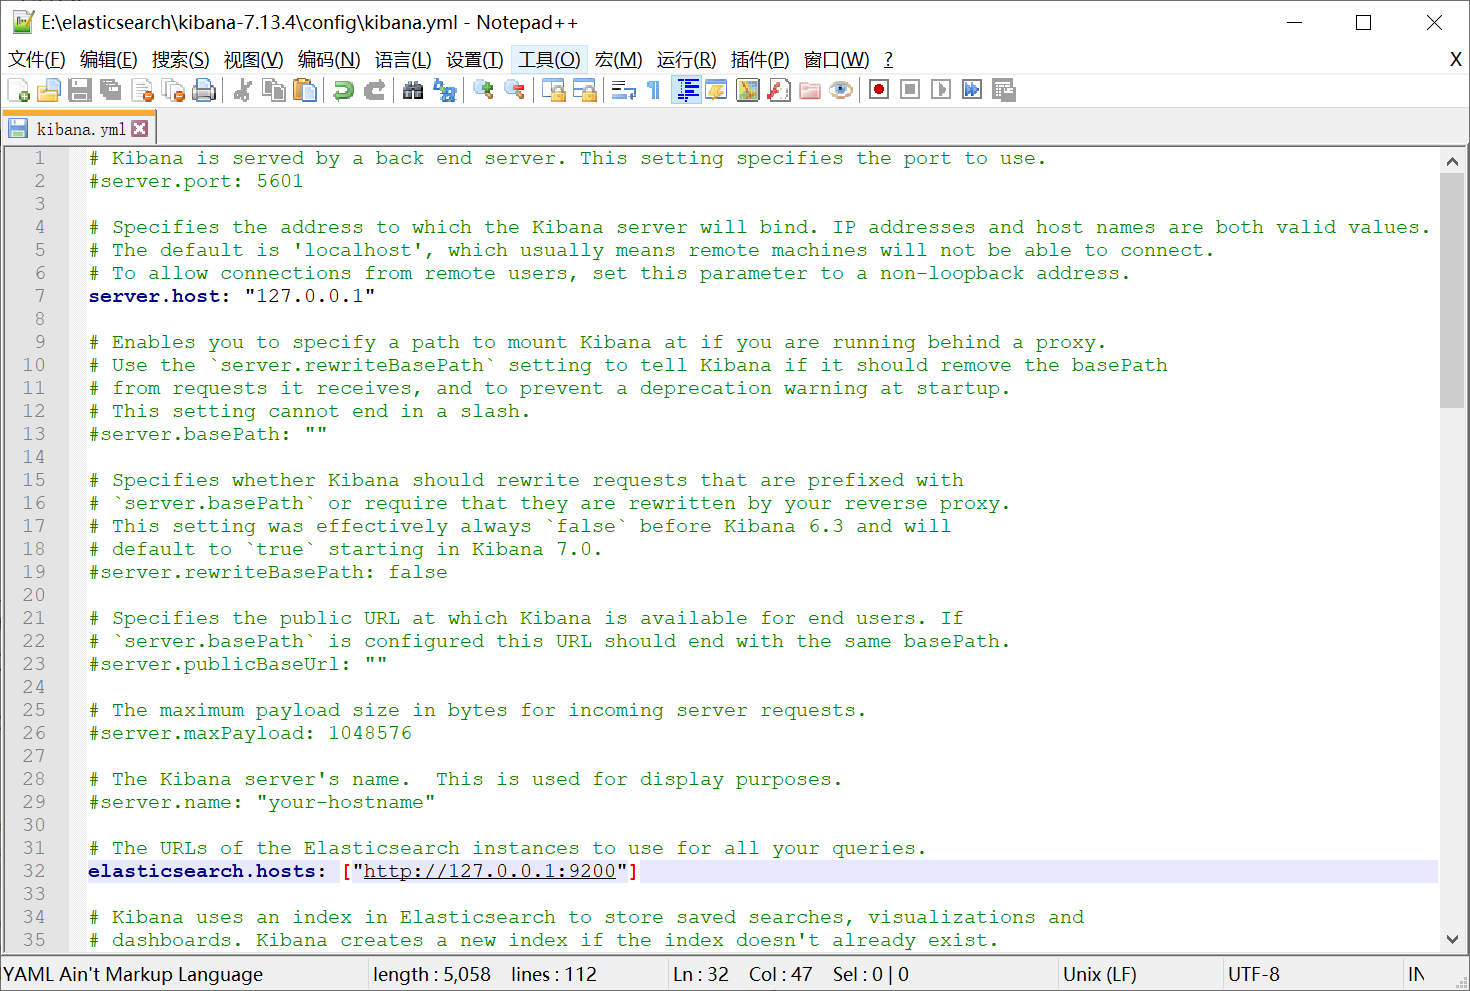Select the kibana.yml tab
Screen dimensions: 1470x991
pyautogui.click(x=80, y=129)
